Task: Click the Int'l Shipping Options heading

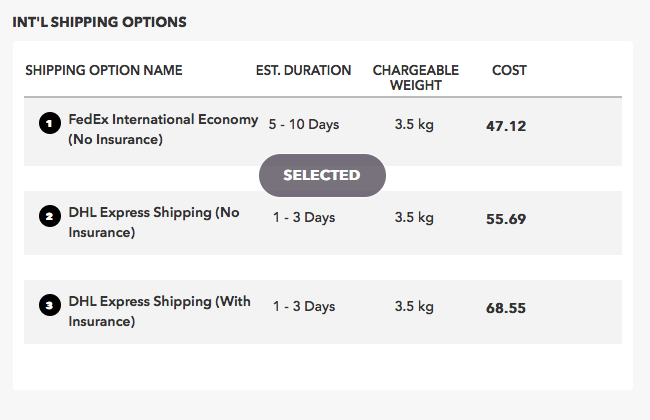Action: pos(99,22)
